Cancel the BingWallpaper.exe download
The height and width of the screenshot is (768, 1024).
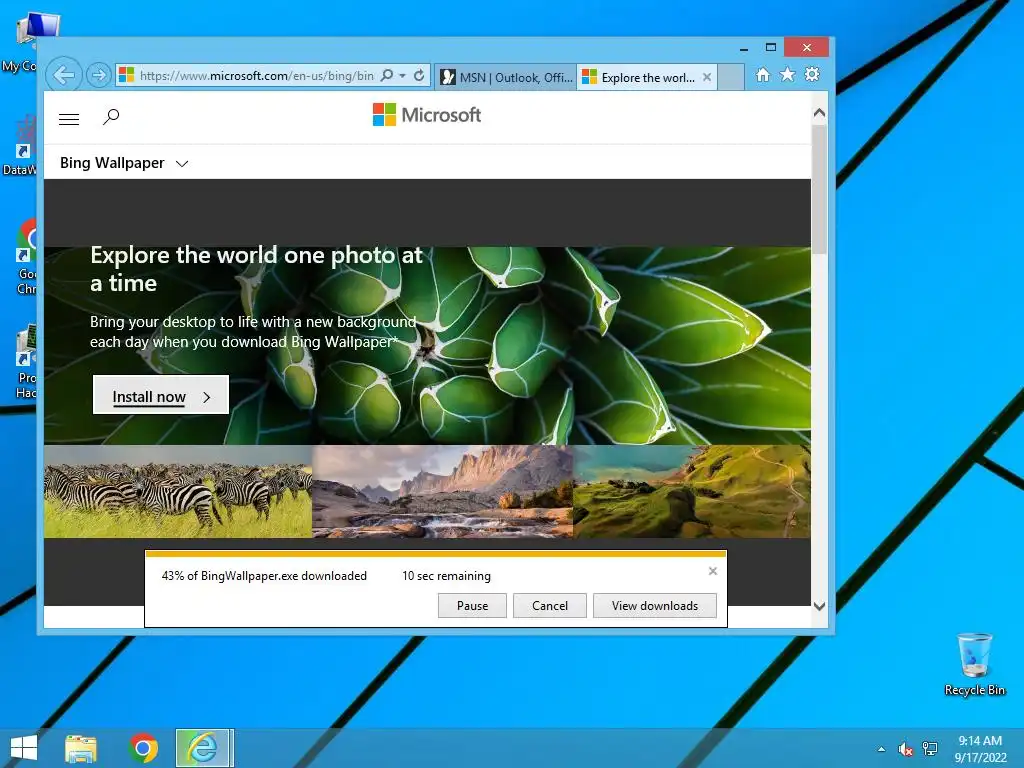pos(550,605)
